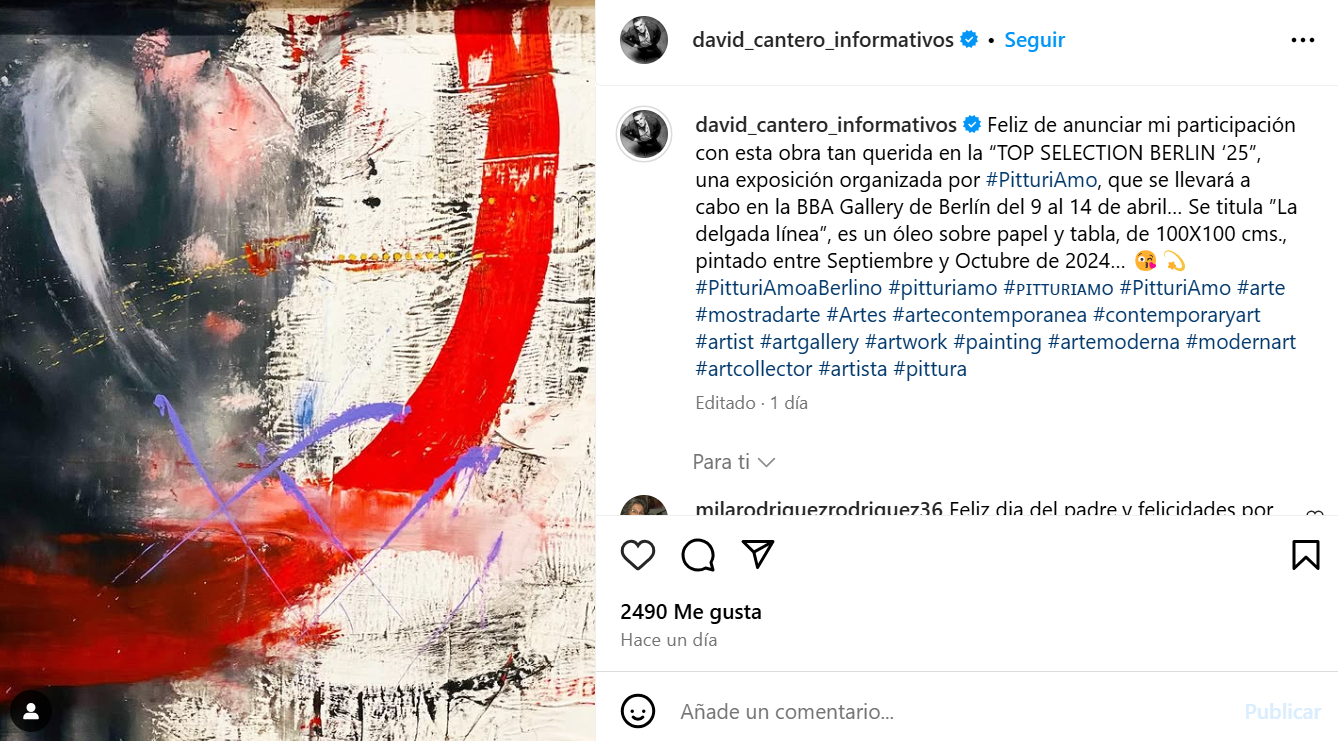Like milarodriguezrodriguez36's comment with the small heart
The height and width of the screenshot is (741, 1338).
[1314, 515]
